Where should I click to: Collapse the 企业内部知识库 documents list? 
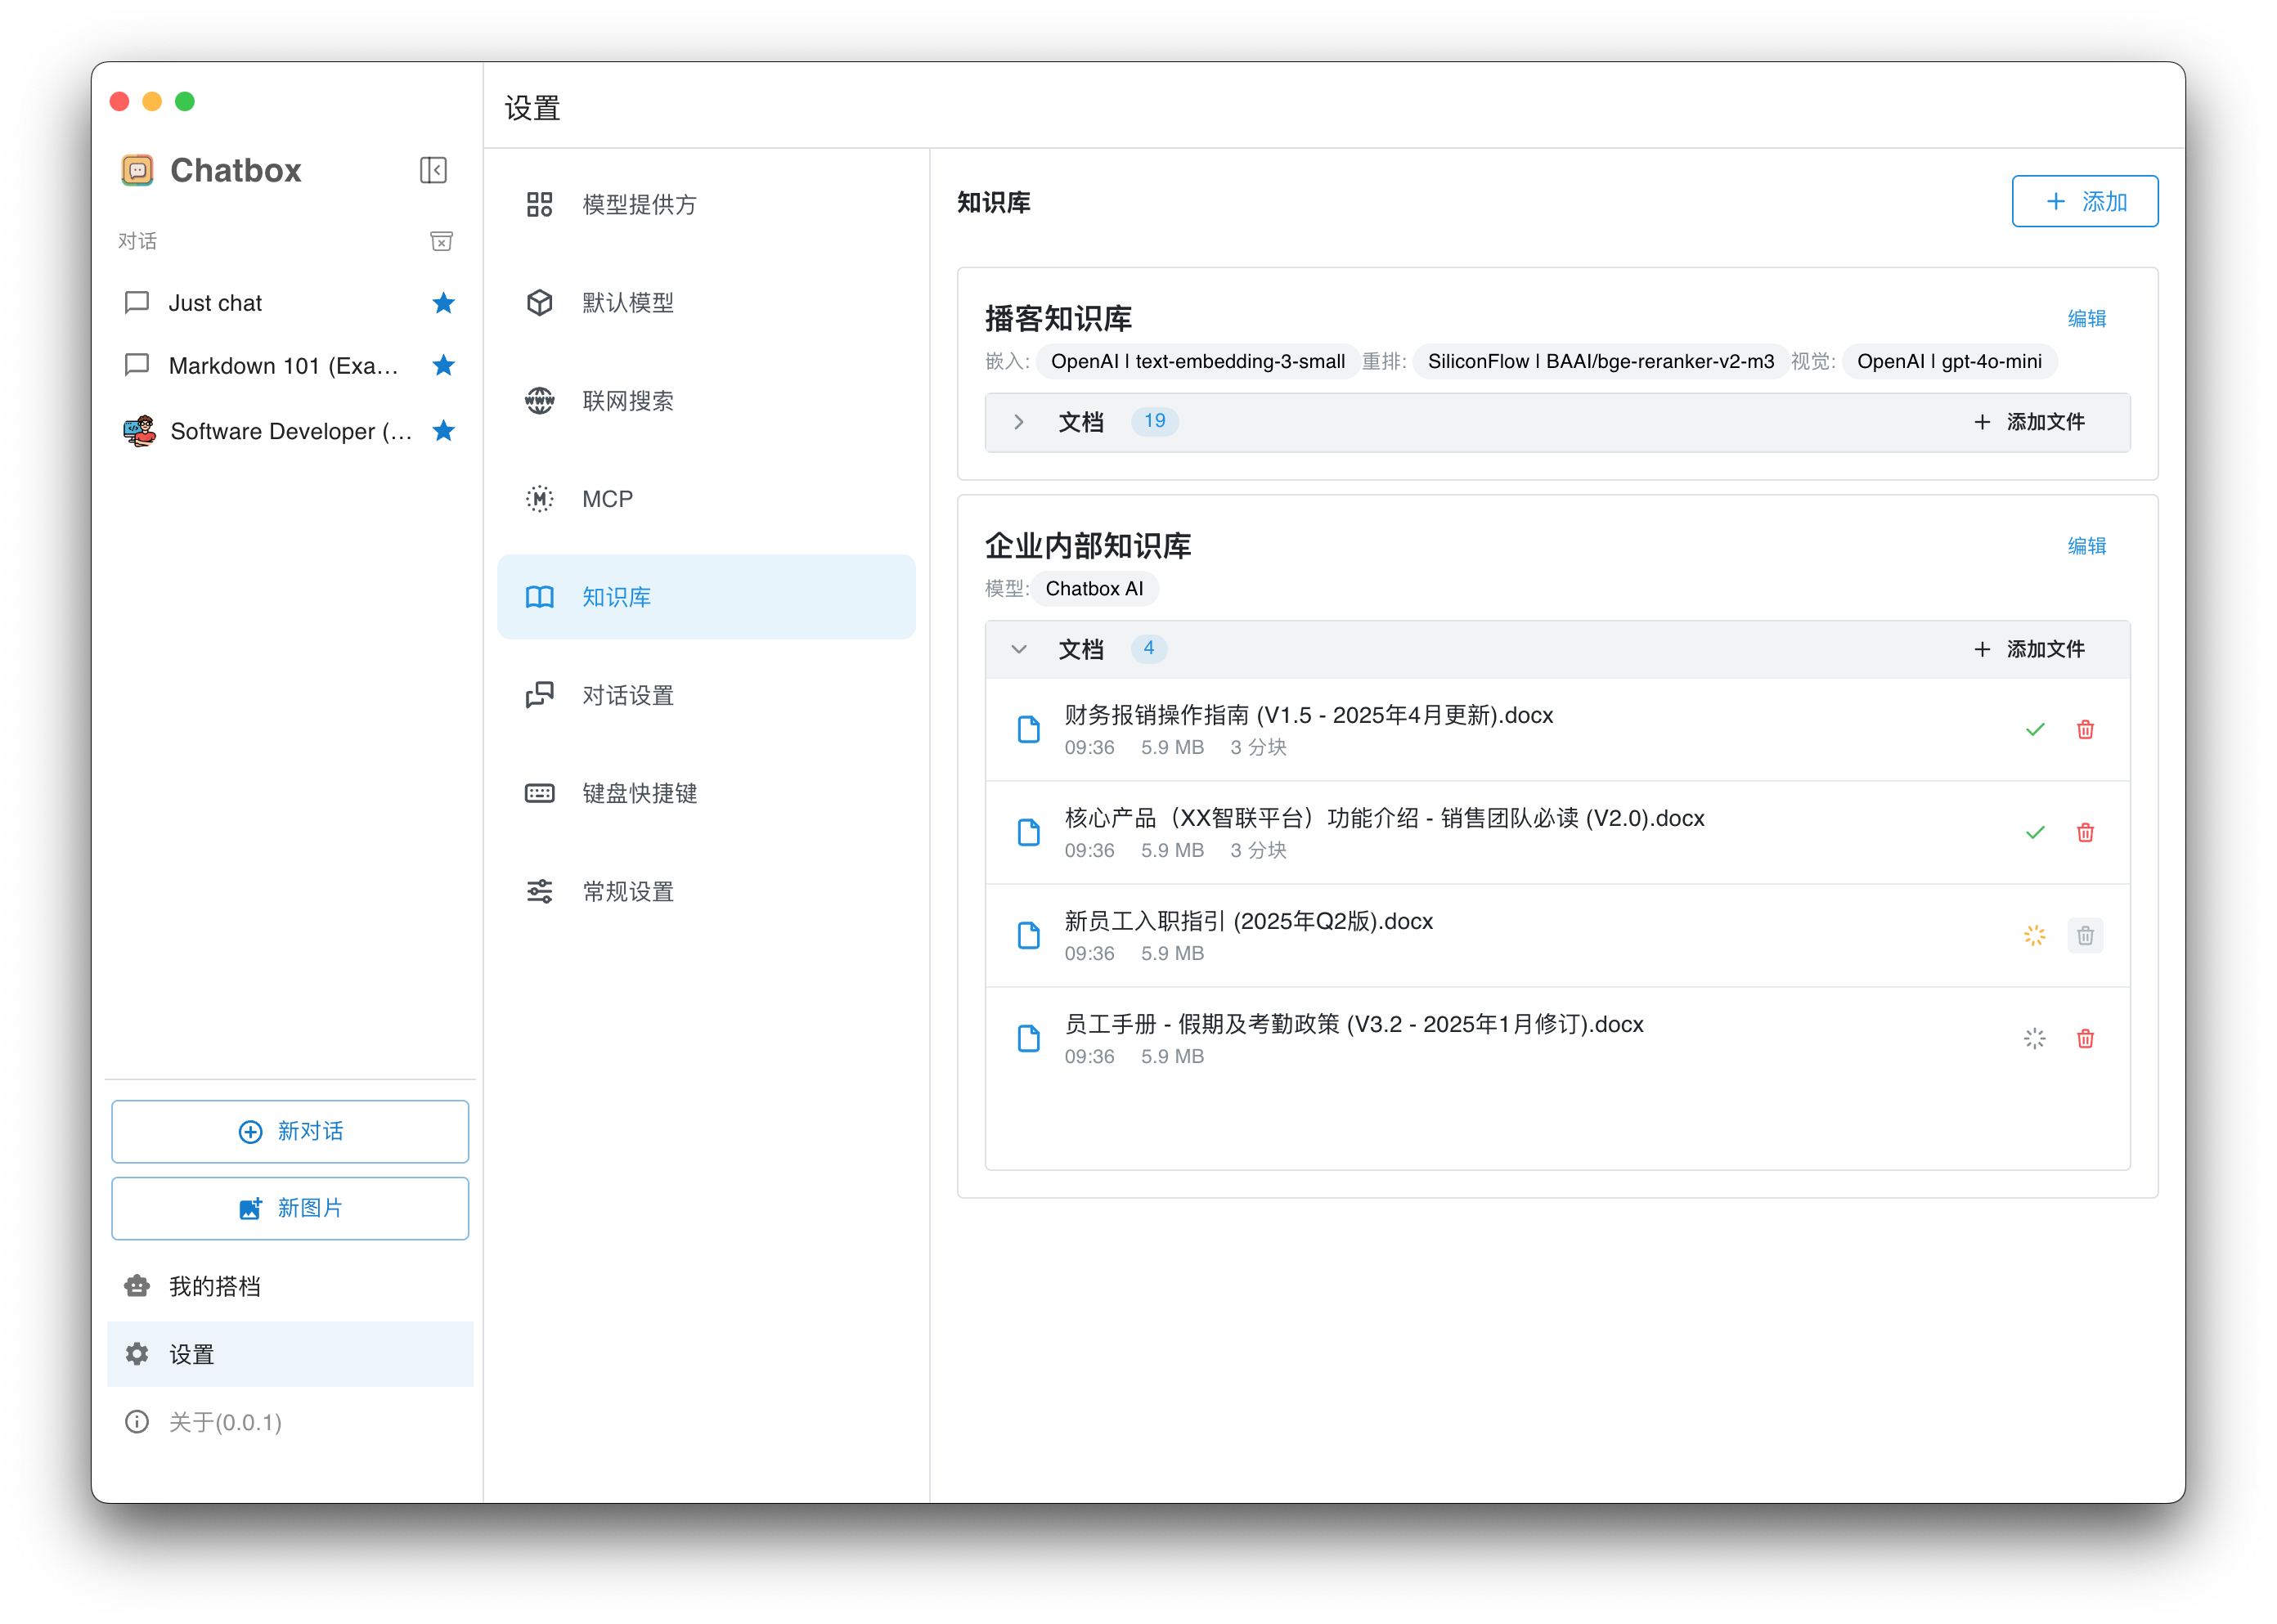click(x=1018, y=649)
